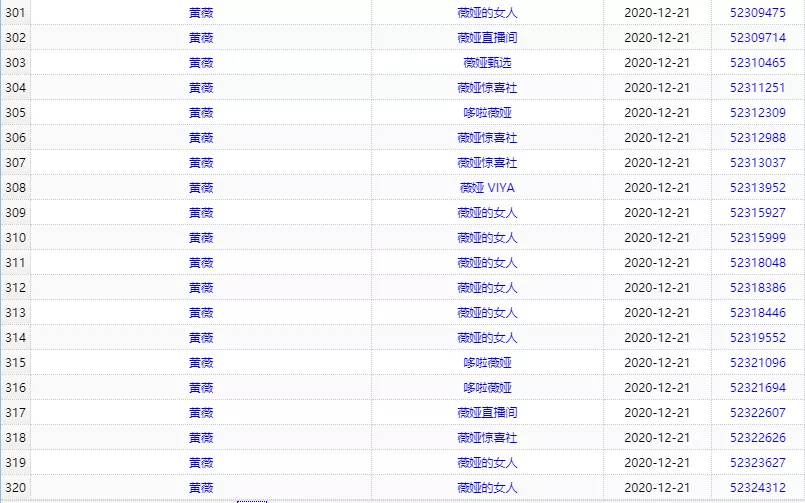This screenshot has height=503, width=805.
Task: Select the row number 311 cell
Action: tap(15, 263)
